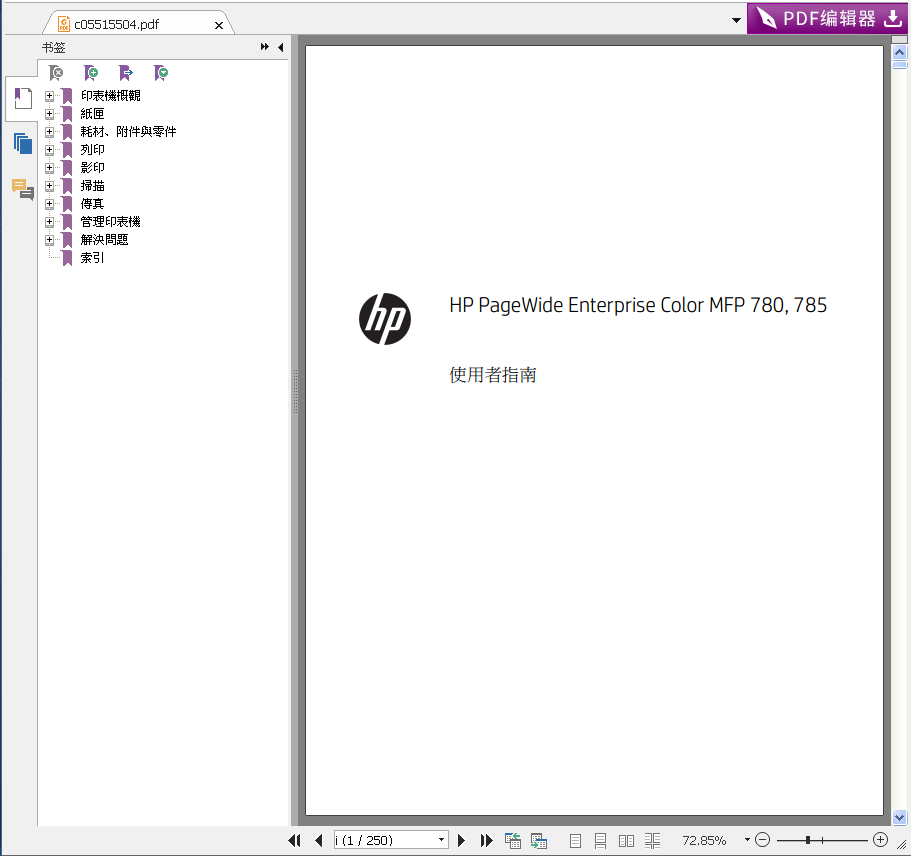This screenshot has width=911, height=856.
Task: Open the page thumbnails side panel icon
Action: click(x=23, y=144)
